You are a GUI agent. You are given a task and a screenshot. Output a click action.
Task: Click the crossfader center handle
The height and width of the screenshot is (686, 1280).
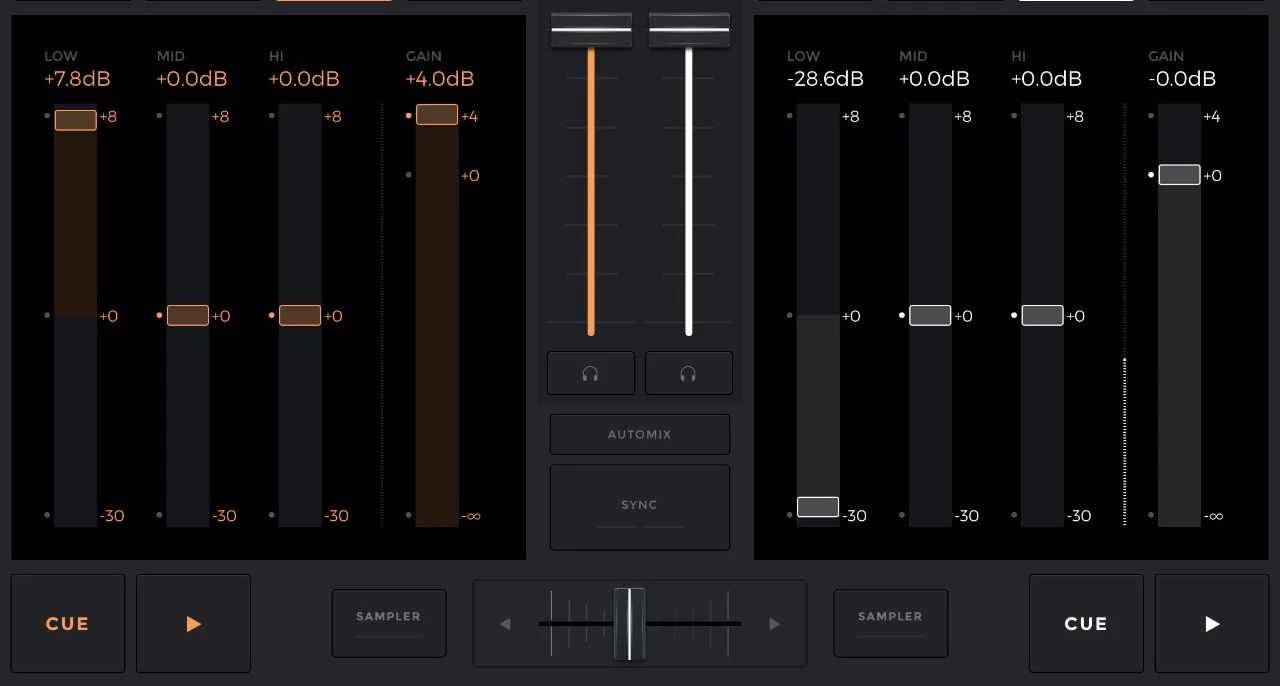pyautogui.click(x=630, y=623)
